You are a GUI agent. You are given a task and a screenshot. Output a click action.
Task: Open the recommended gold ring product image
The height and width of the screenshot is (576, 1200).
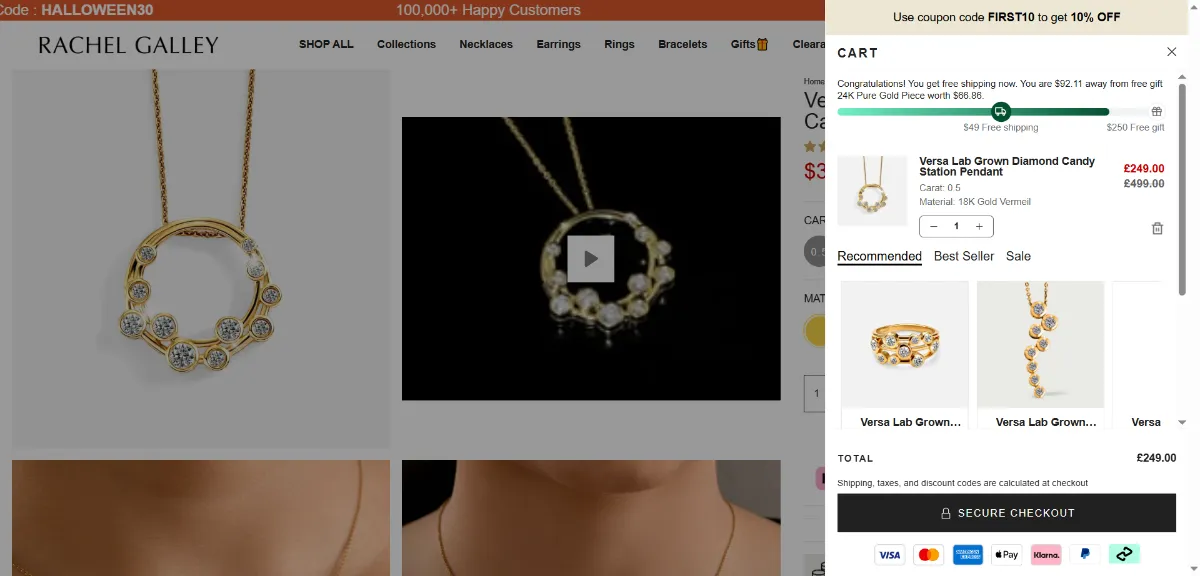coord(905,344)
